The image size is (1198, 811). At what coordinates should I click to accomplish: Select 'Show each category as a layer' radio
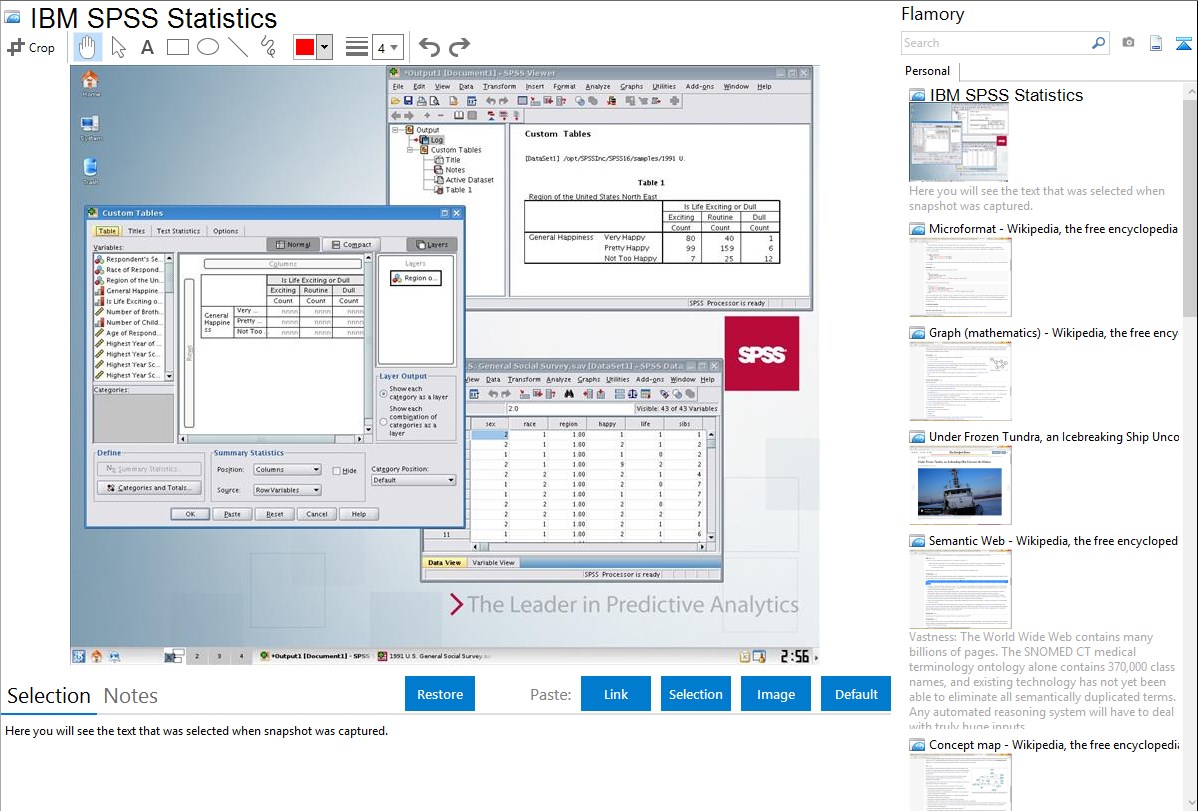(384, 394)
